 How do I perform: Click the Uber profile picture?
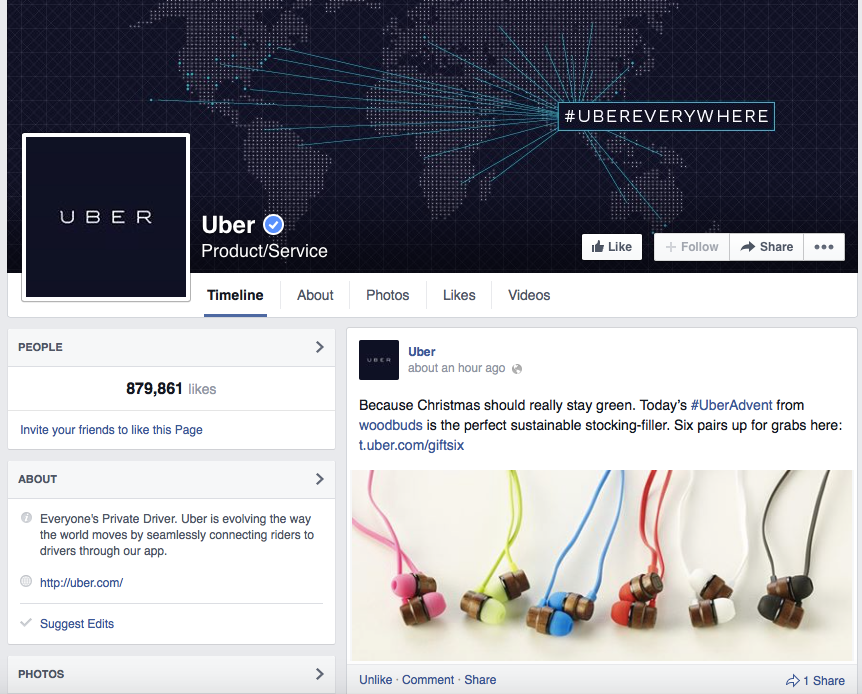click(106, 217)
